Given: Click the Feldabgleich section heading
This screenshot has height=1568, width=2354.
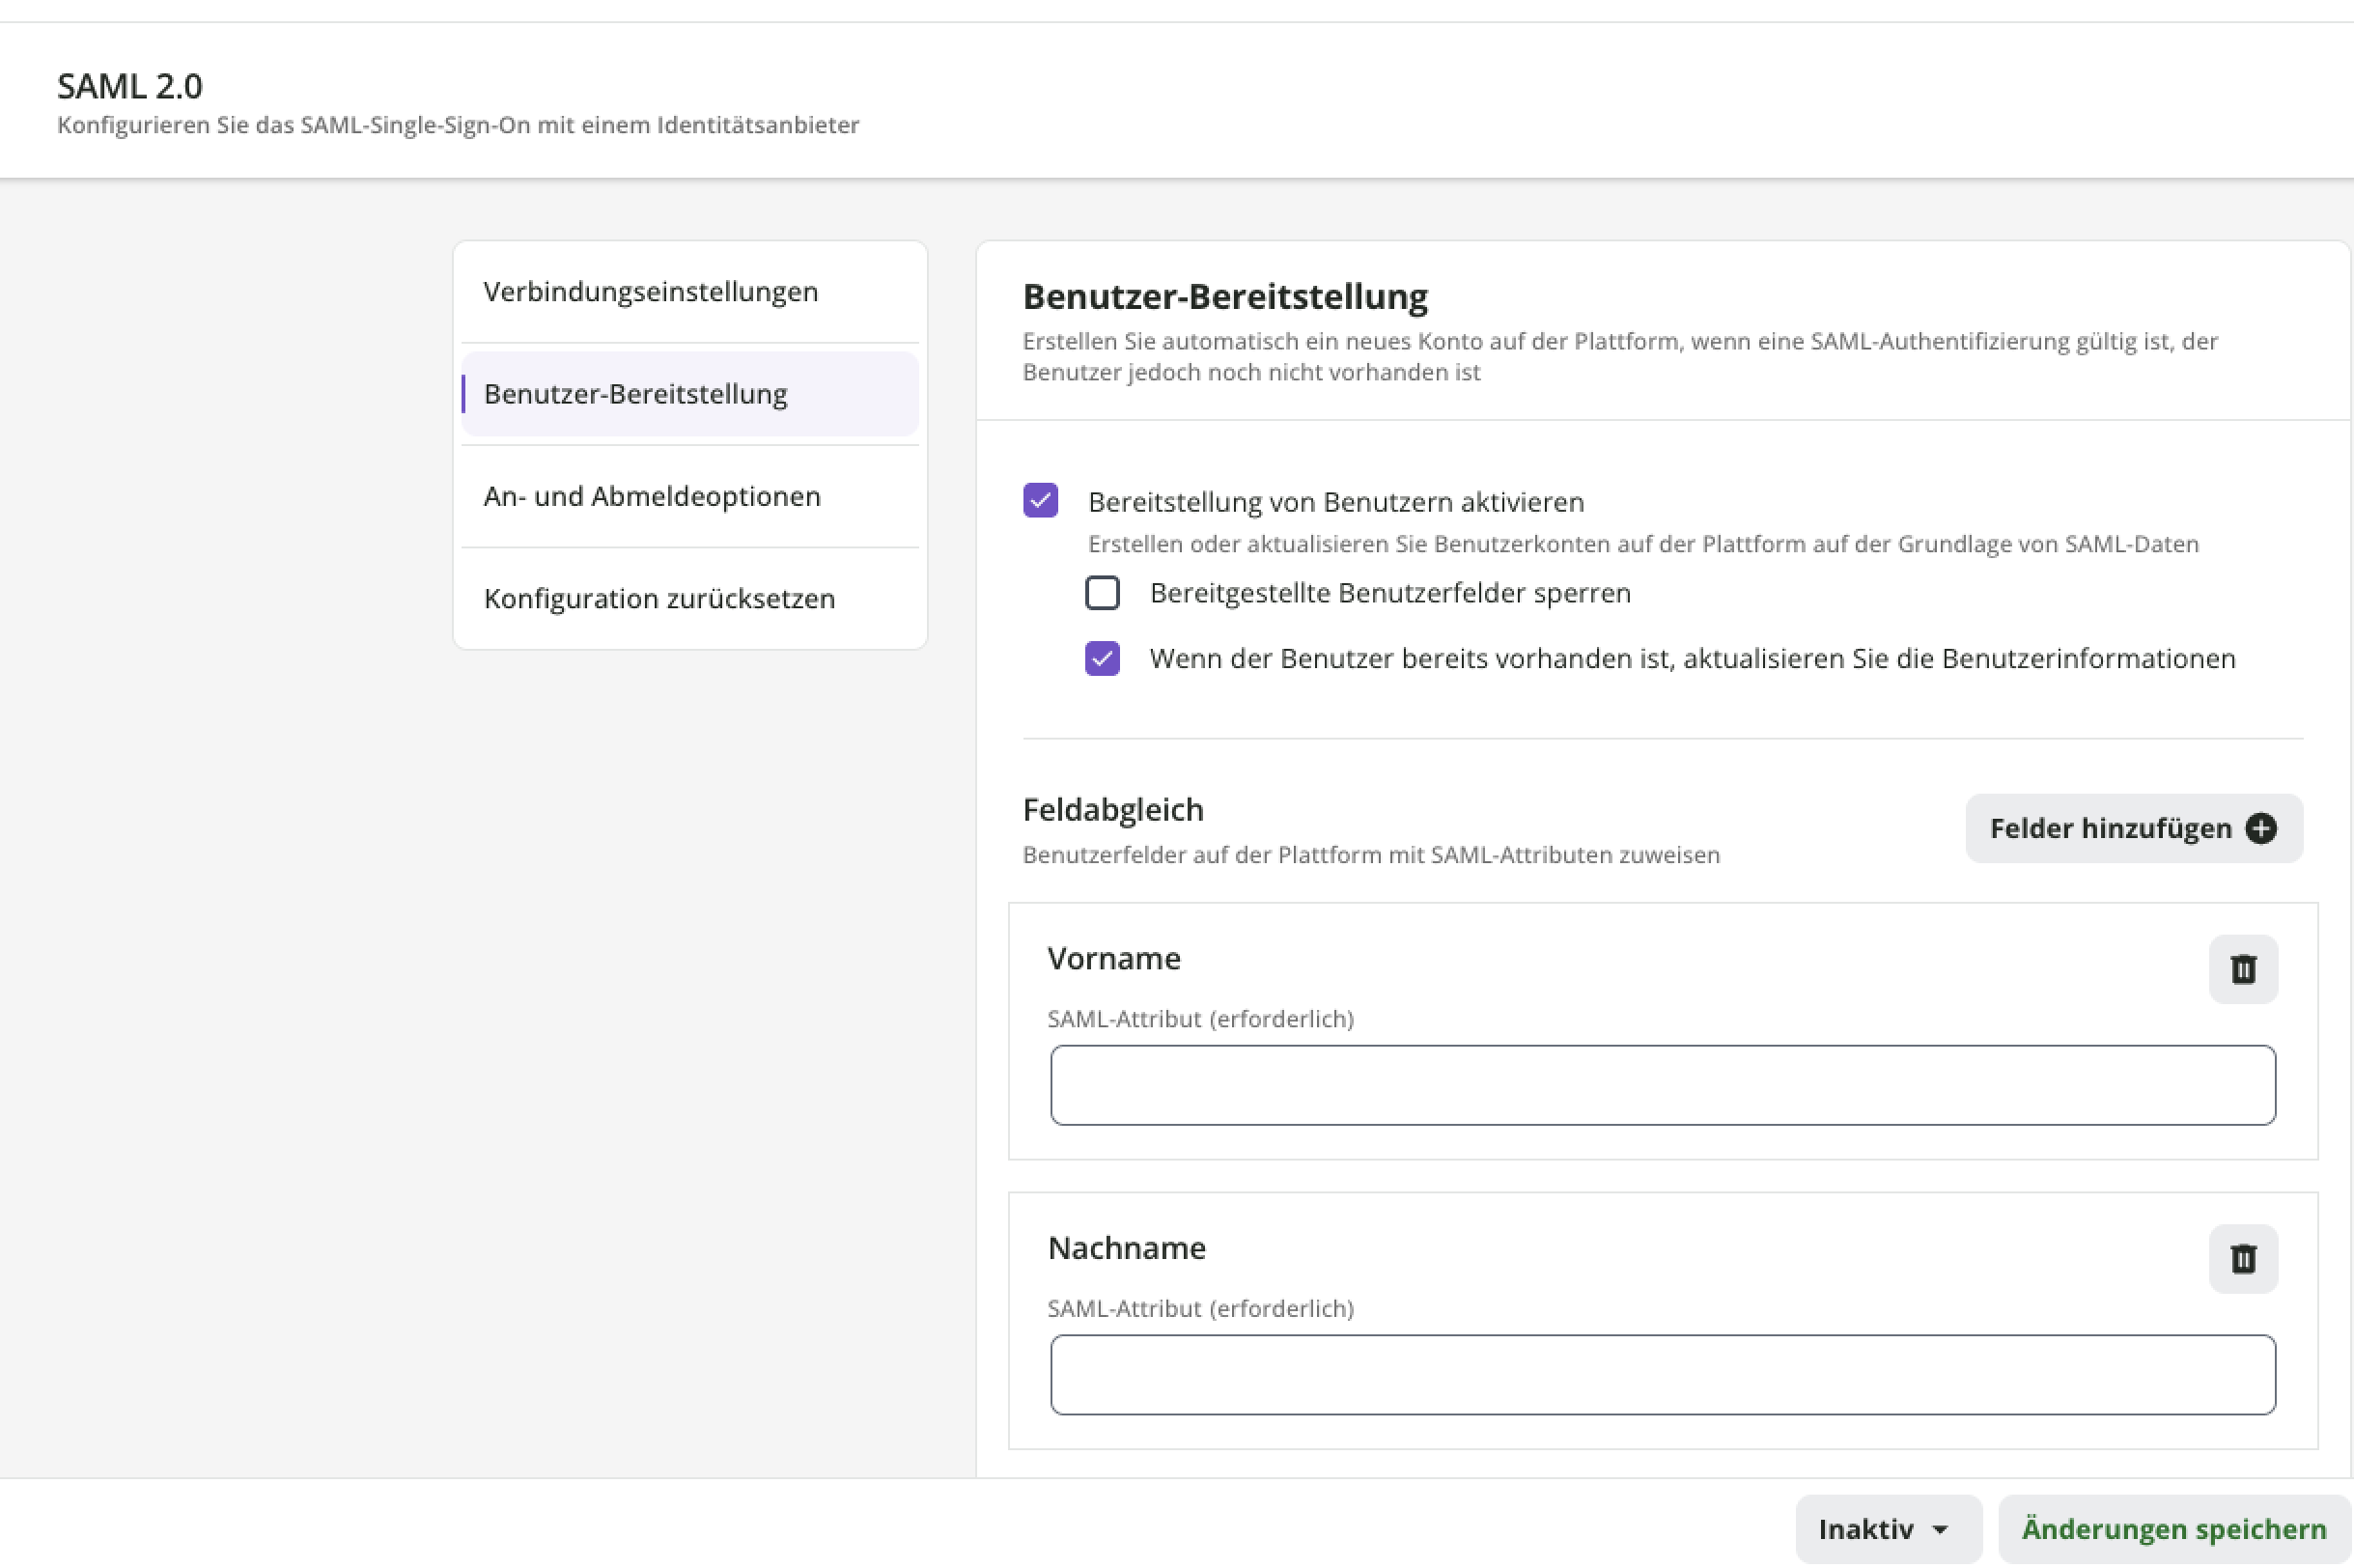Looking at the screenshot, I should click(x=1113, y=809).
